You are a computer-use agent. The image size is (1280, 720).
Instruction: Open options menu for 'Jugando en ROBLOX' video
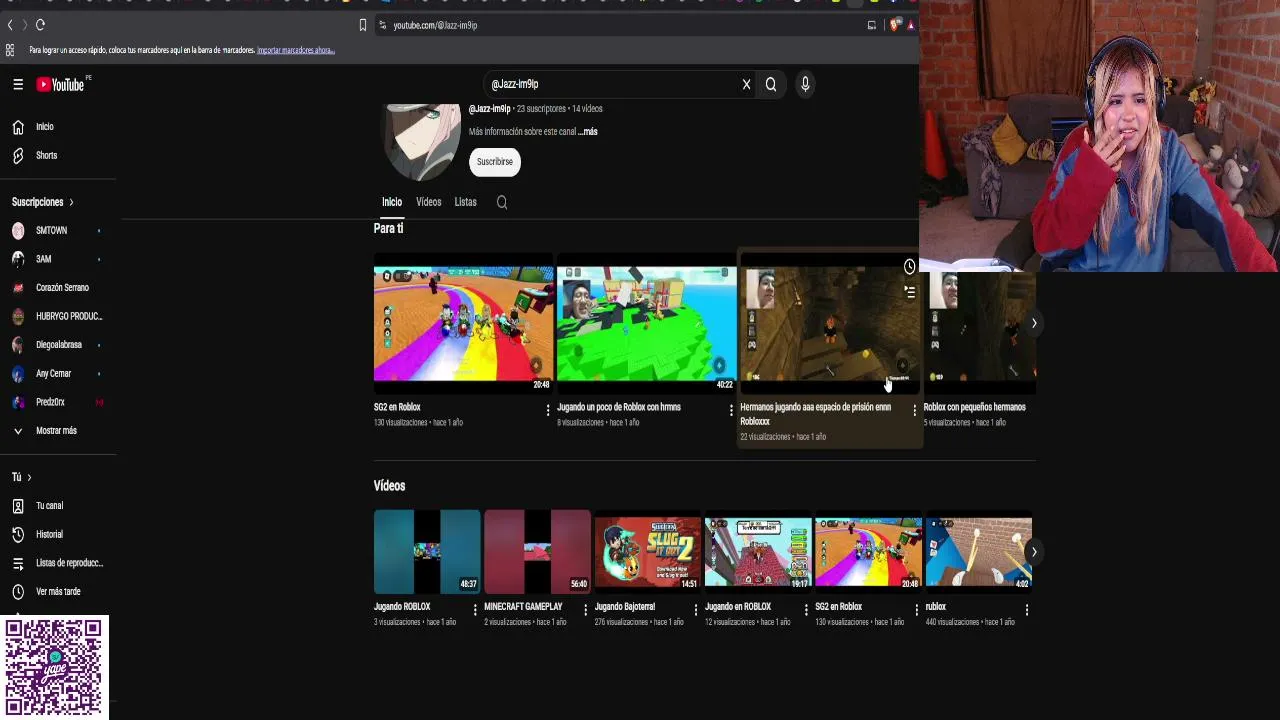[x=806, y=609]
